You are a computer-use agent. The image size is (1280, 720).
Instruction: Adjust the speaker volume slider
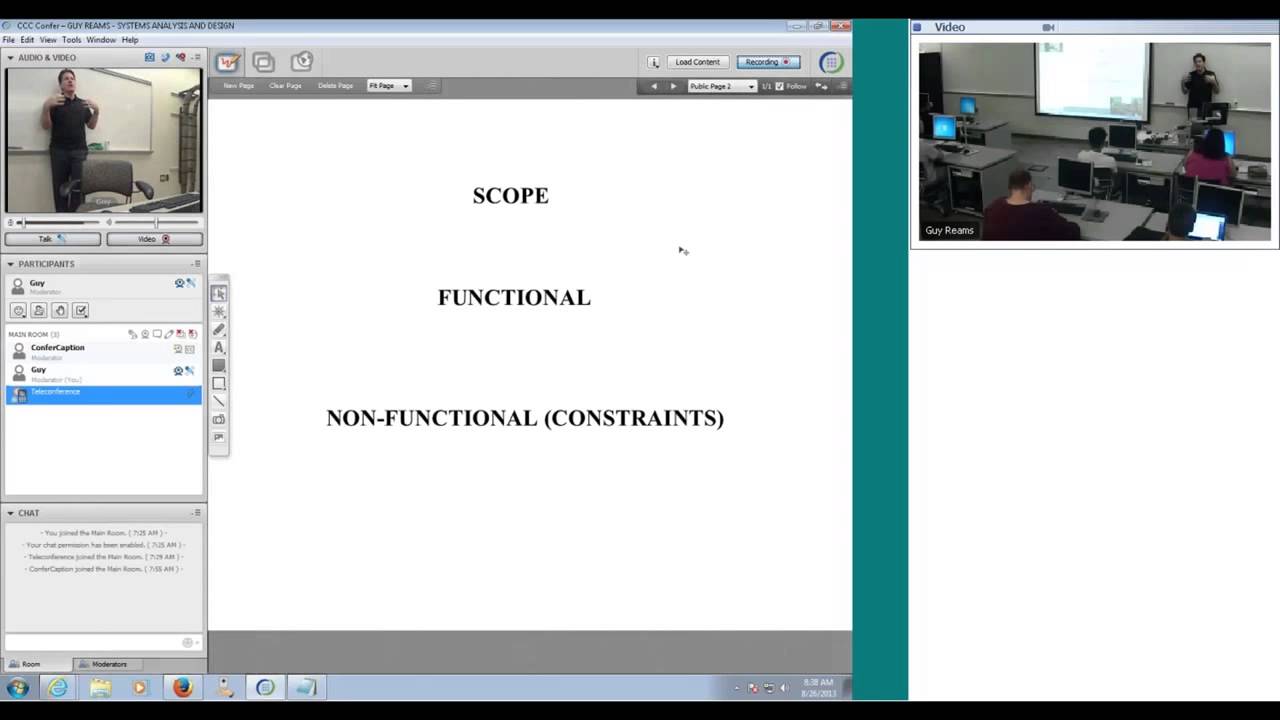click(x=156, y=222)
